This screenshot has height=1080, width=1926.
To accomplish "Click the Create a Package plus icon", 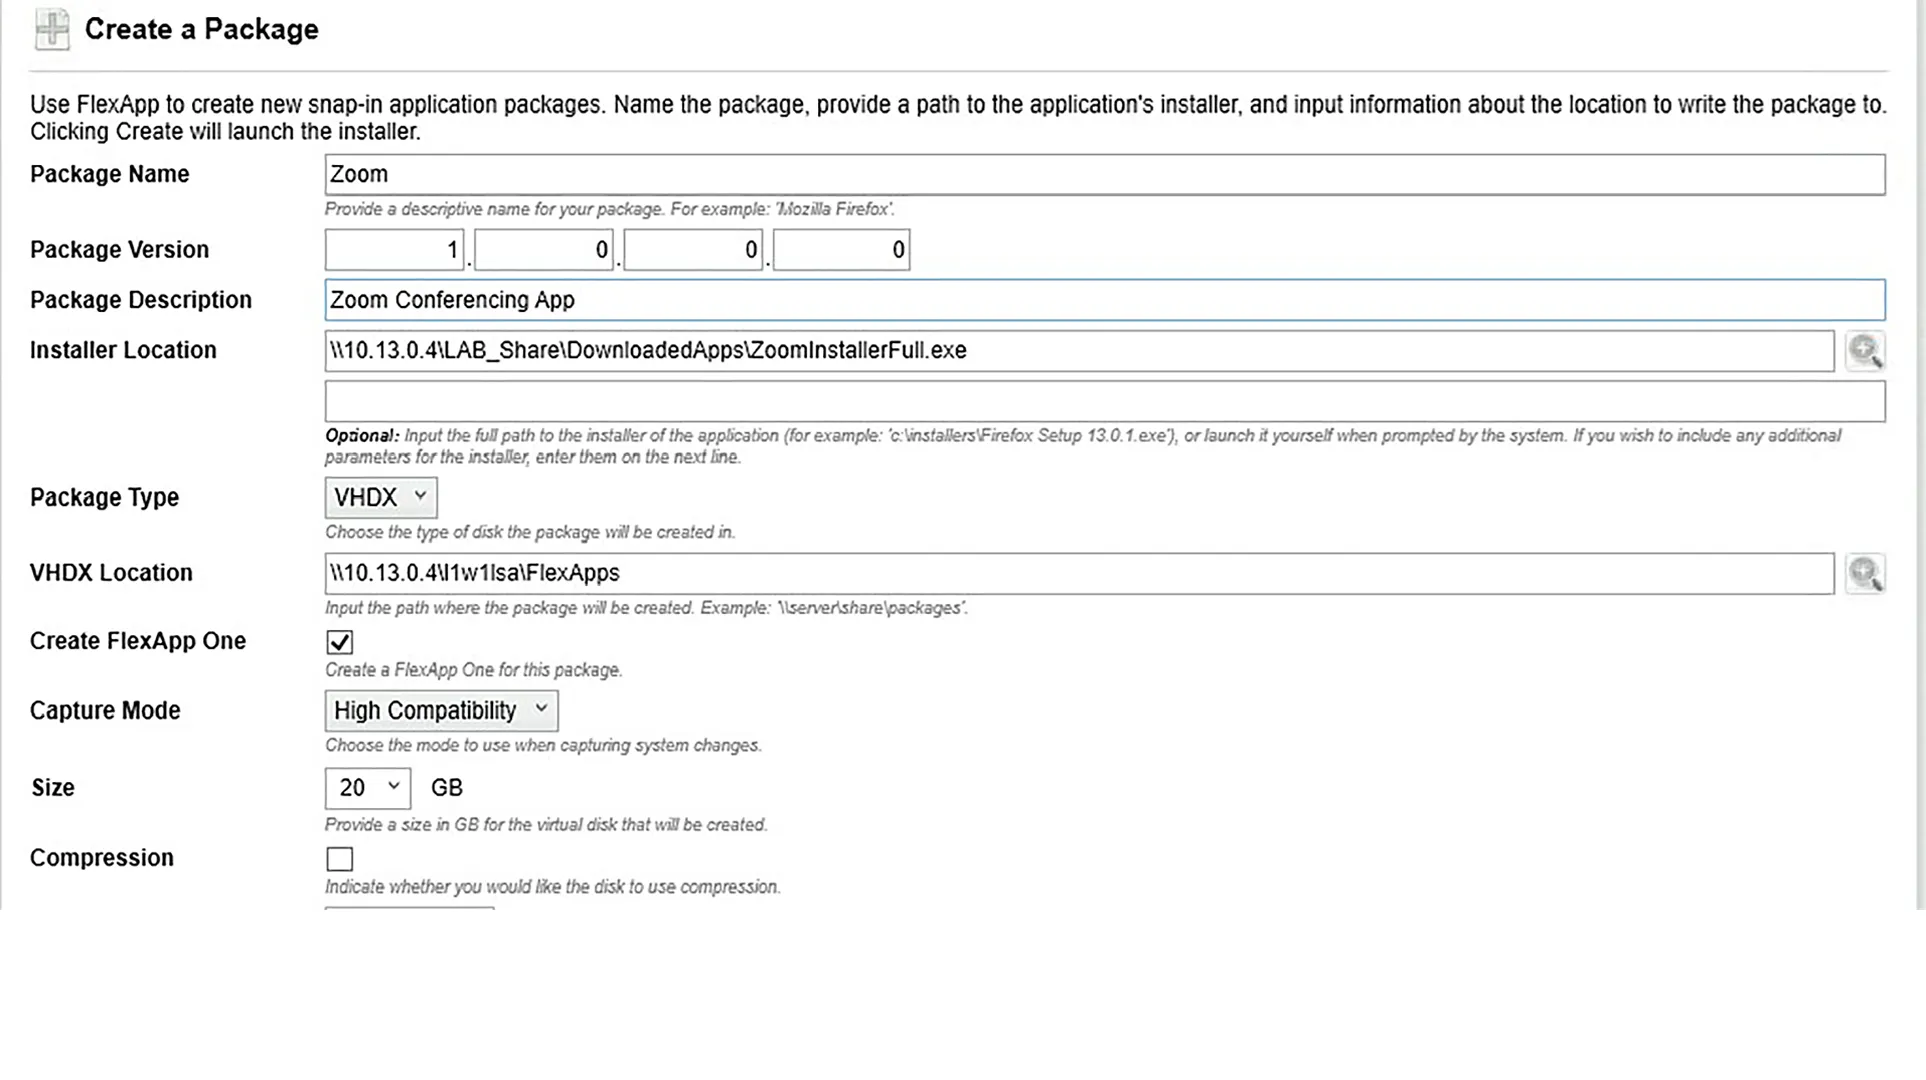I will pyautogui.click(x=52, y=29).
